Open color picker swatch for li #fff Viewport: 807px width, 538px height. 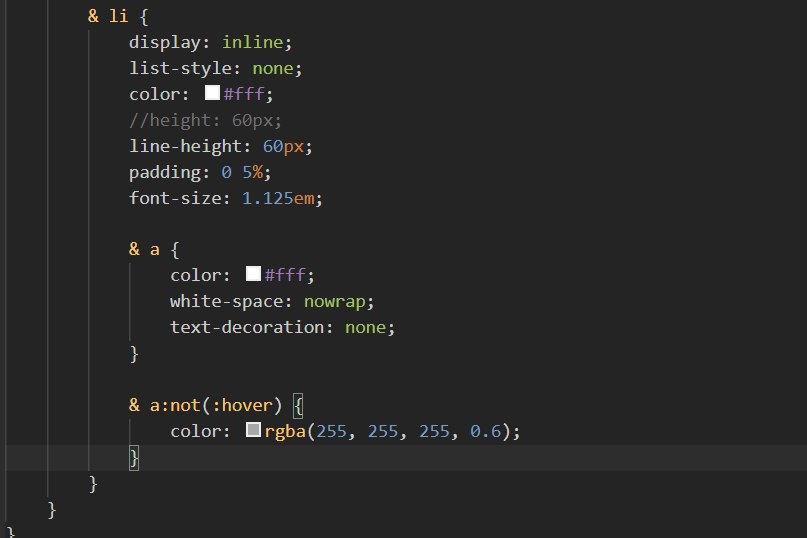pos(212,93)
